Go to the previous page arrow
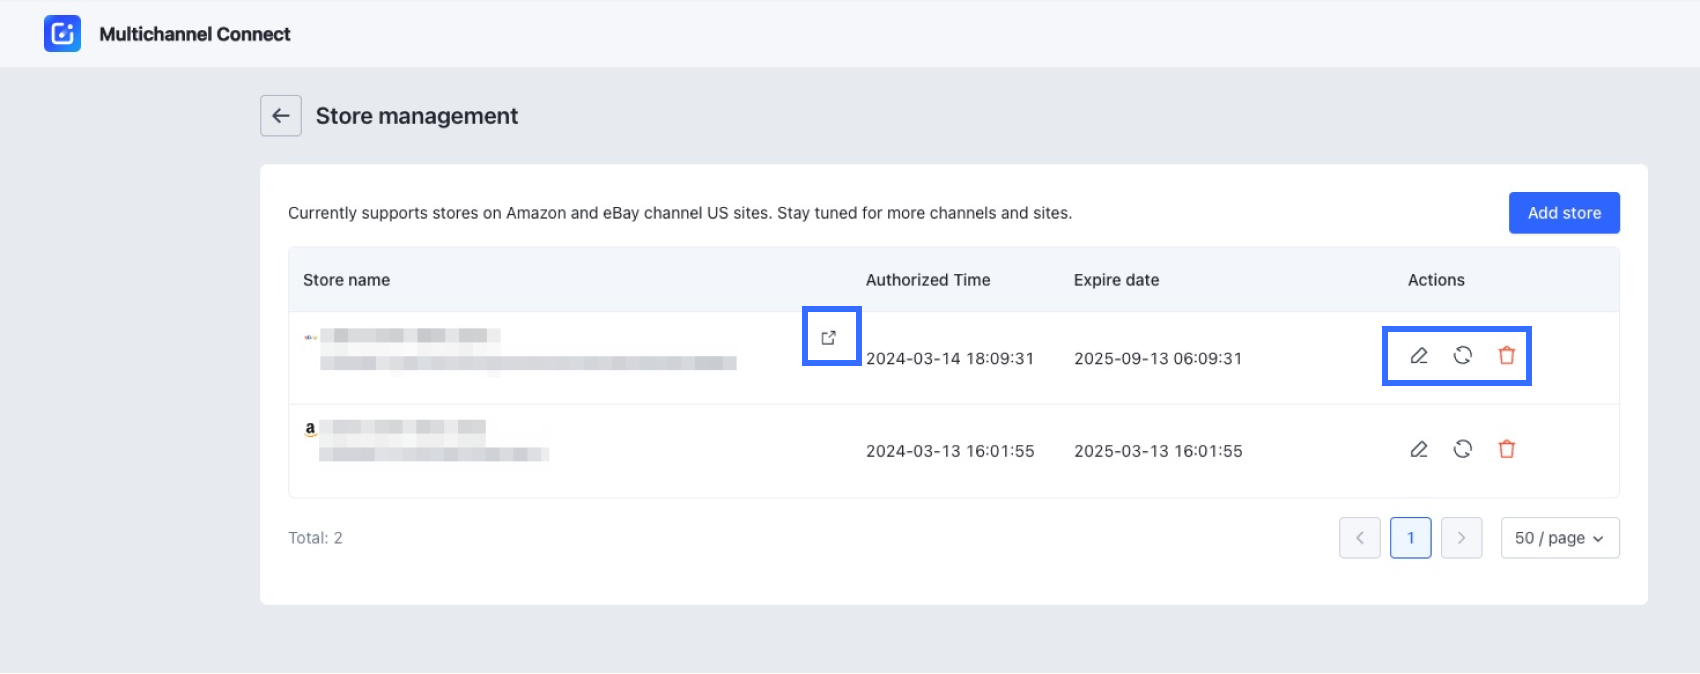1700x674 pixels. tap(1360, 538)
